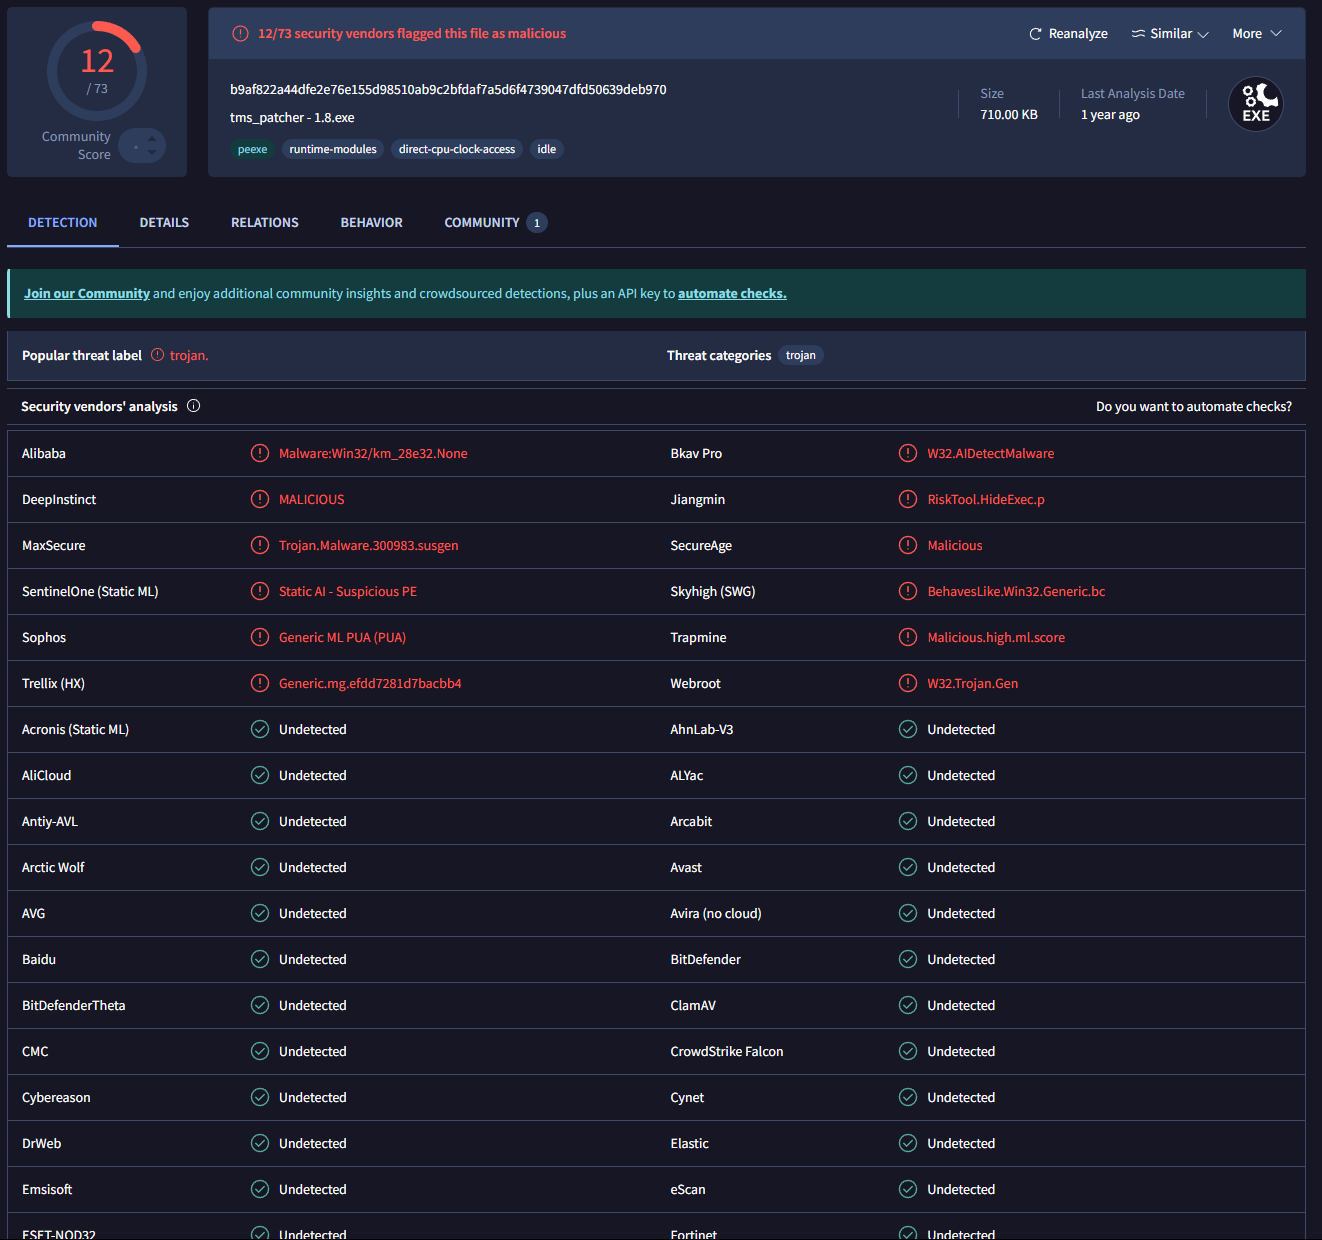
Task: Click the alert icon in the Sophos row
Action: point(260,637)
